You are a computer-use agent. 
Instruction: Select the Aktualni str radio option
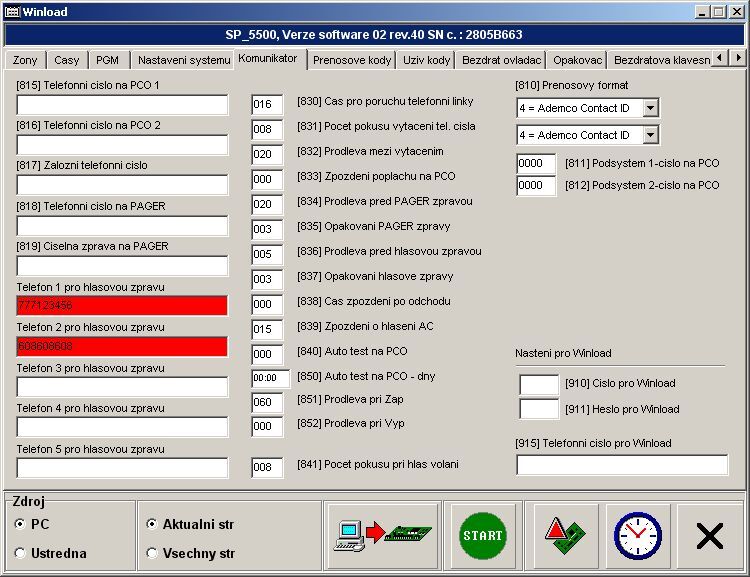tap(152, 524)
